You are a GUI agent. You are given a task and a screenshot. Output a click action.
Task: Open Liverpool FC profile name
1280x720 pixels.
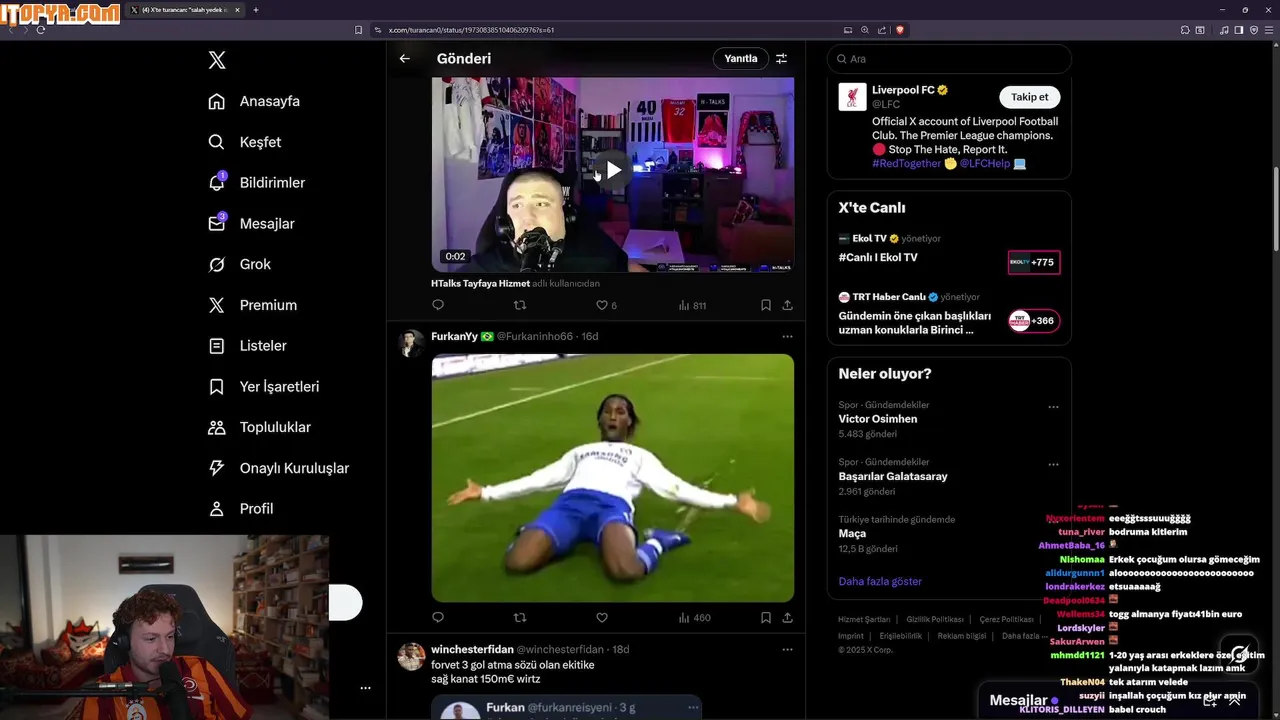coord(903,90)
